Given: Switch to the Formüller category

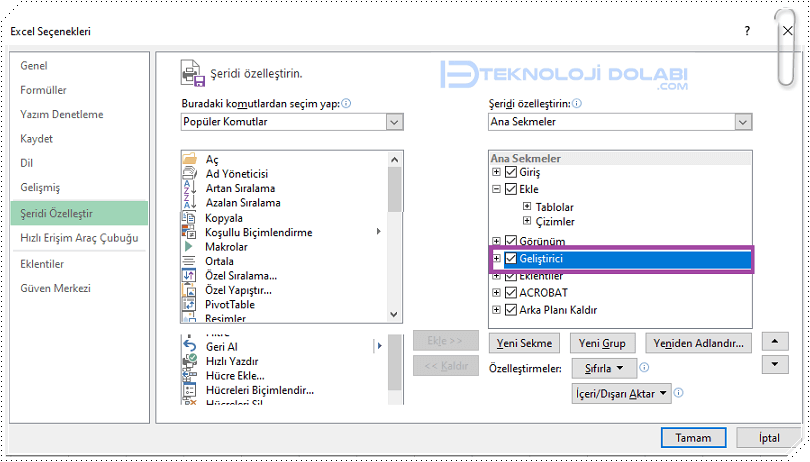Looking at the screenshot, I should click(43, 90).
